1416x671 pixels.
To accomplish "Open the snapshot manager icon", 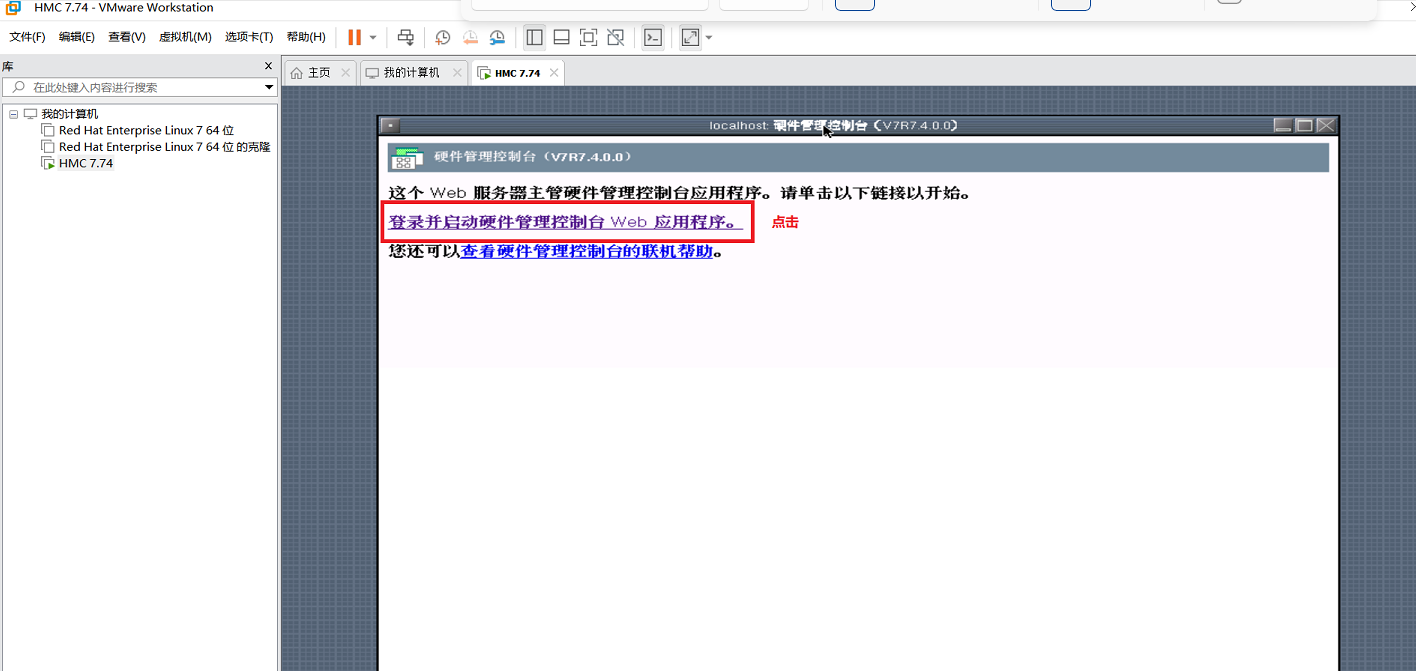I will coord(497,37).
